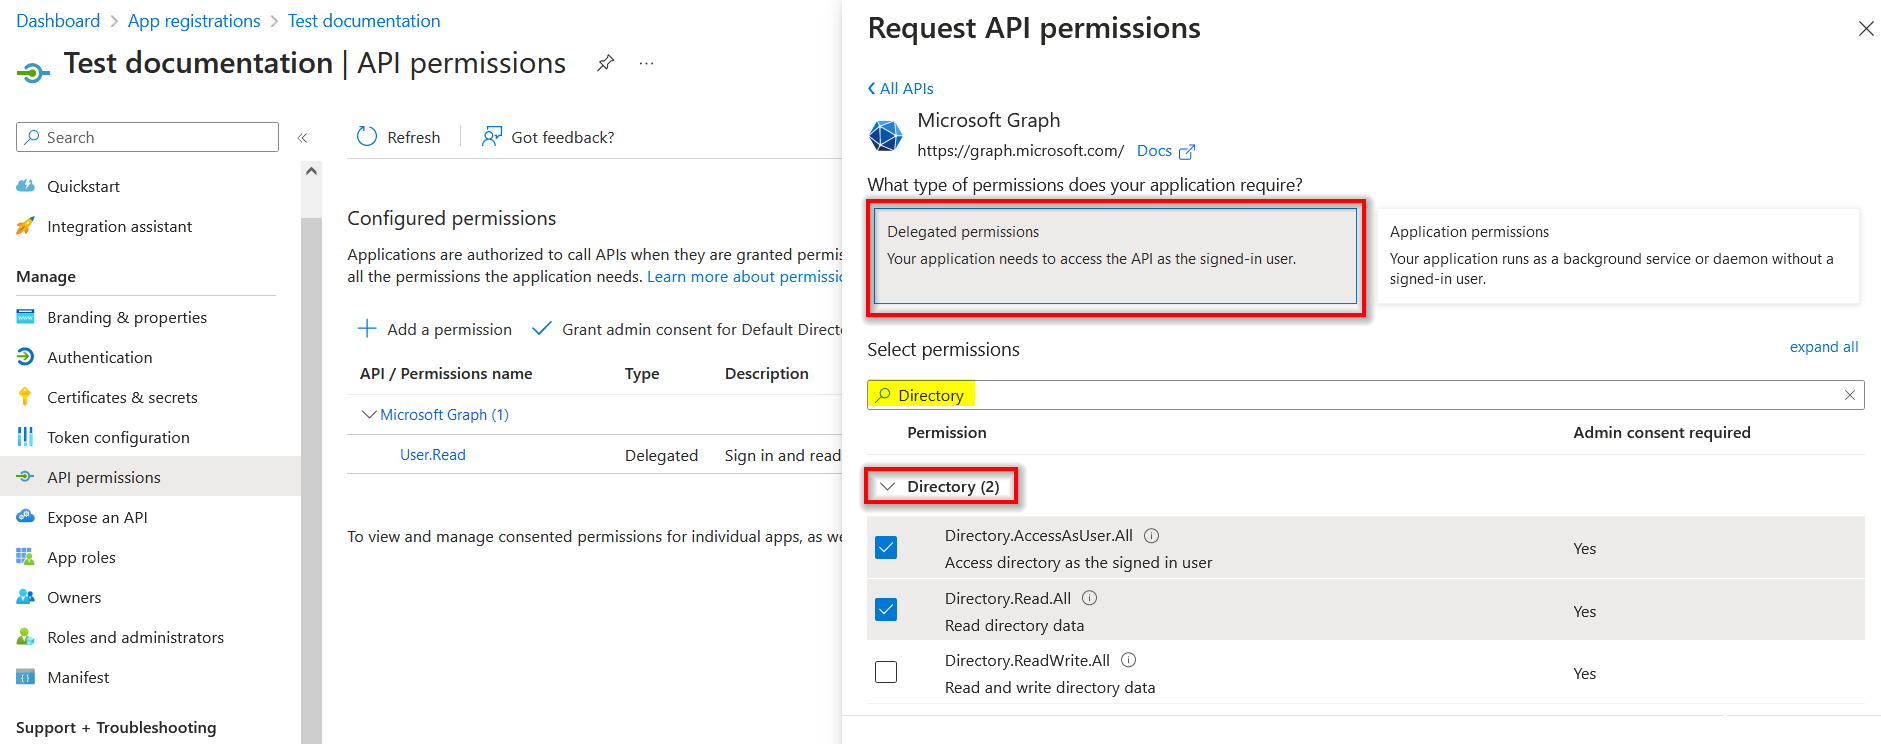Go back to All APIs
The width and height of the screenshot is (1881, 744).
[901, 88]
